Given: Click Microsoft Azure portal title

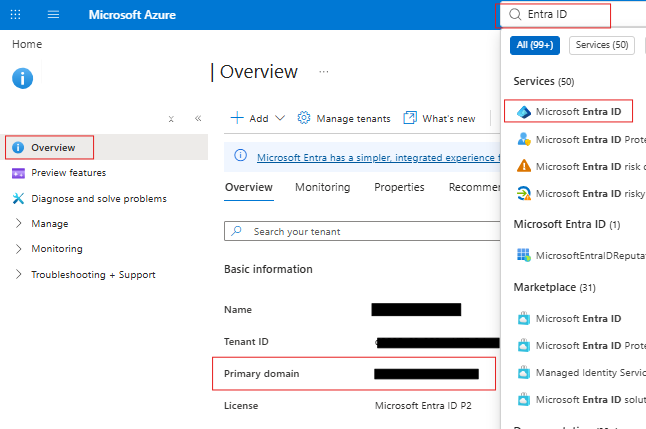Looking at the screenshot, I should (132, 15).
